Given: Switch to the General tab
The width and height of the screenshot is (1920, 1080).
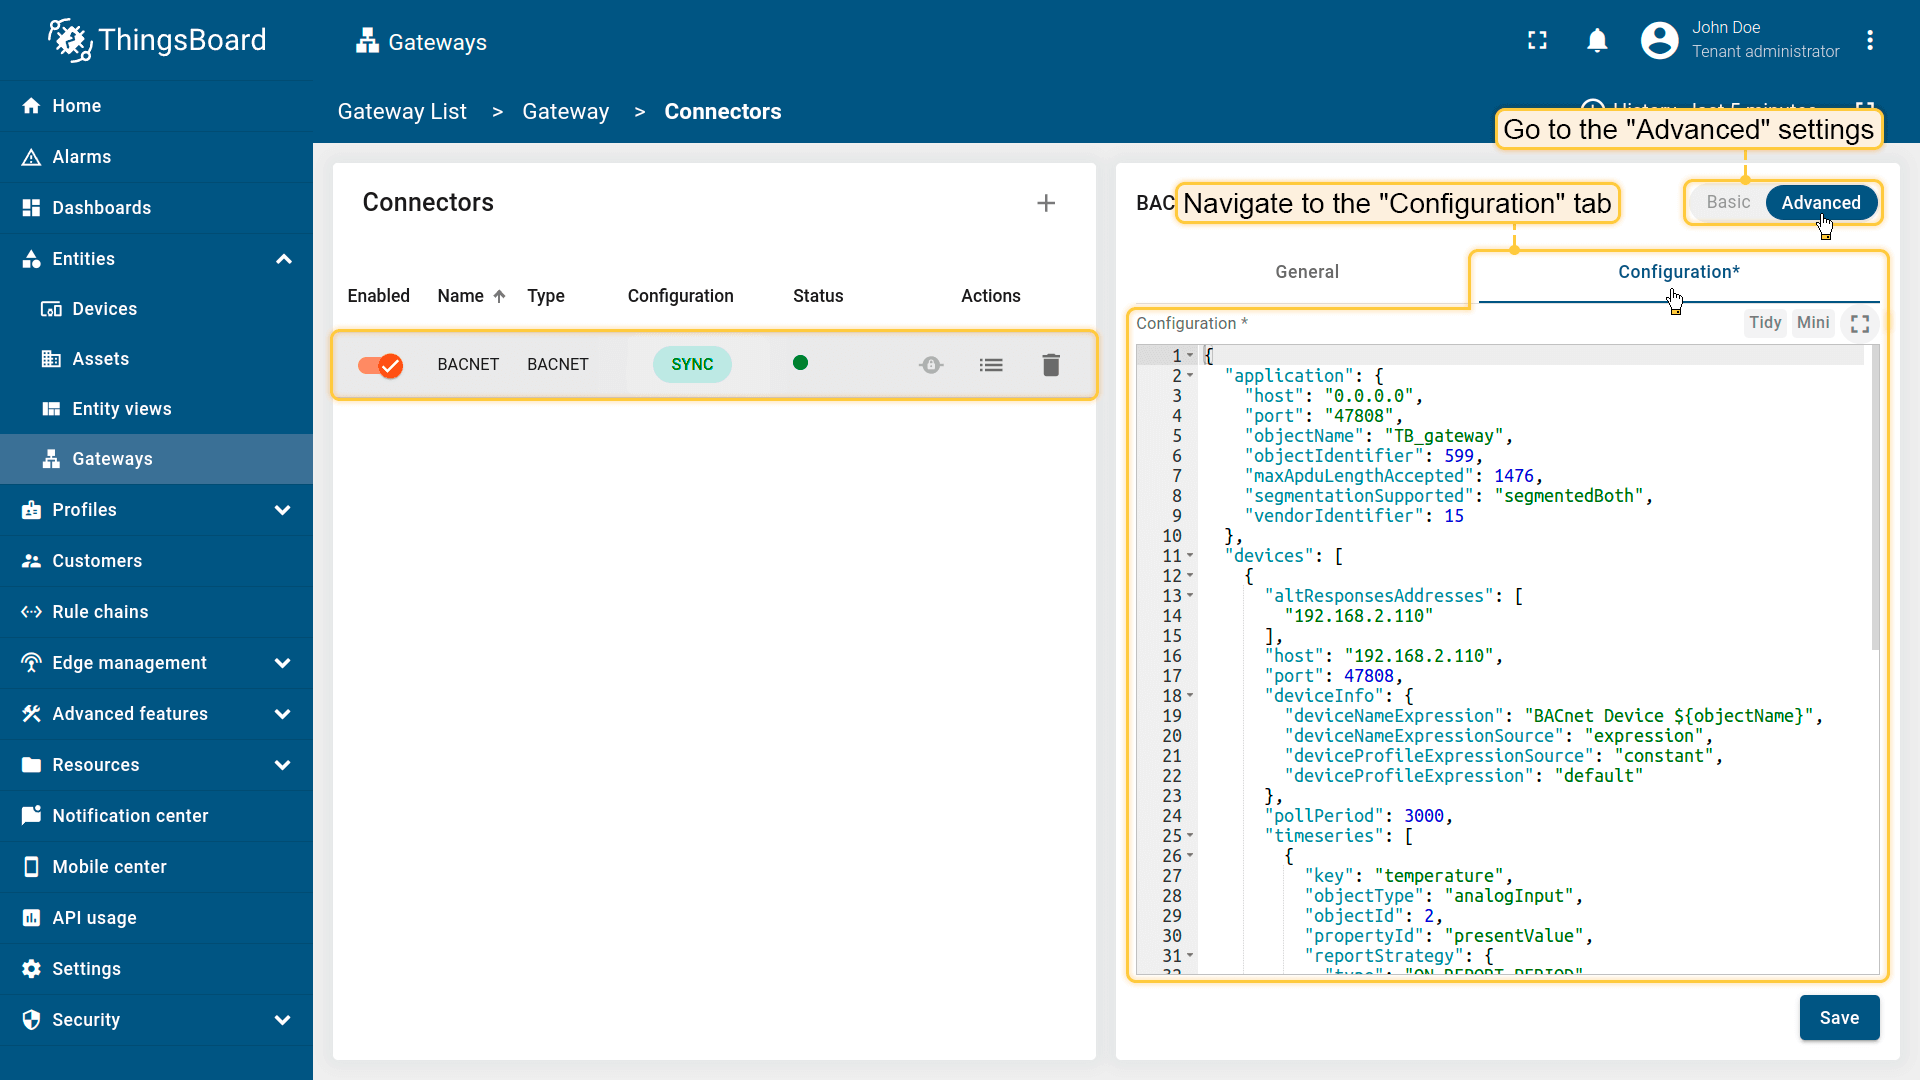Looking at the screenshot, I should tap(1306, 272).
